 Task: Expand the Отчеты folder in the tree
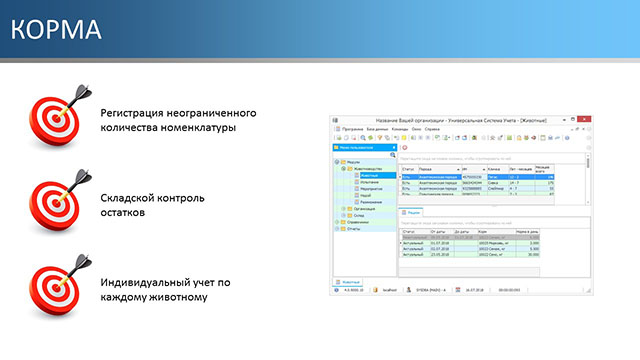[x=337, y=229]
